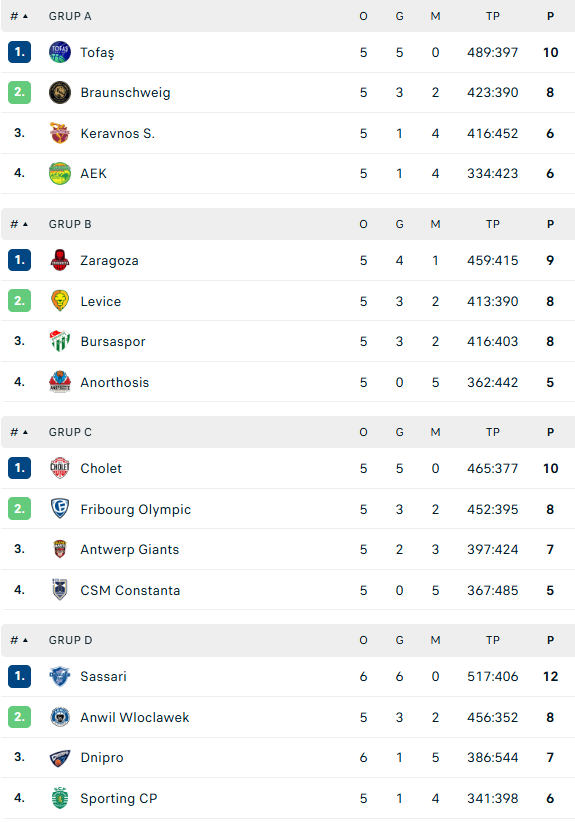Select the Dnipro team logo
This screenshot has height=822, width=575.
(60, 758)
